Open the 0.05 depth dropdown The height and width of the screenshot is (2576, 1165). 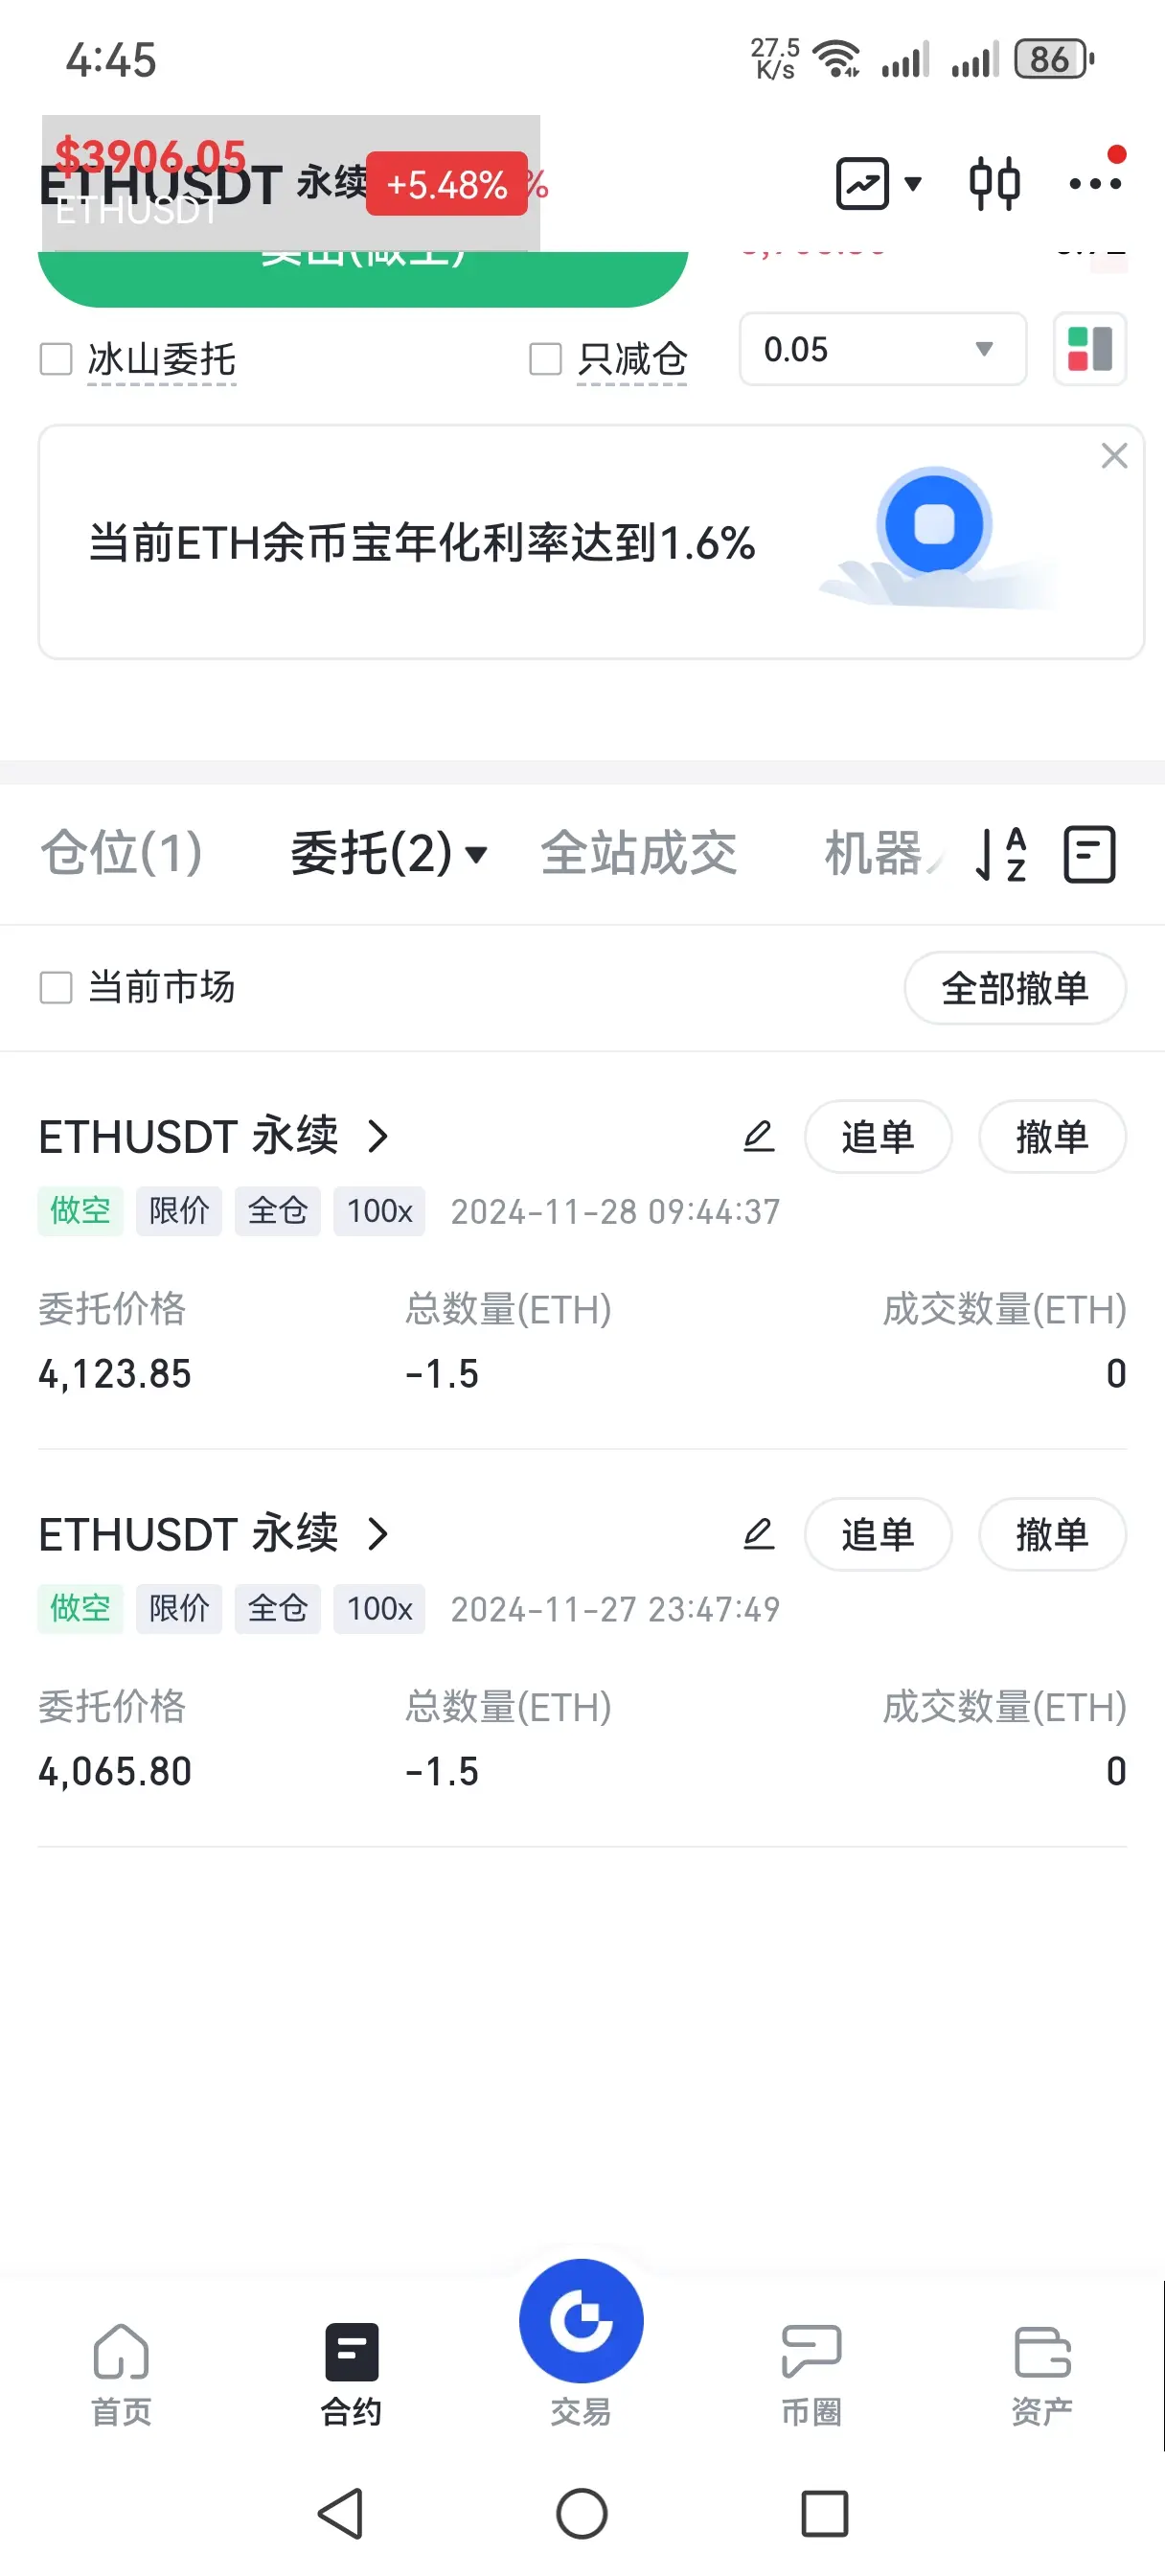coord(882,349)
